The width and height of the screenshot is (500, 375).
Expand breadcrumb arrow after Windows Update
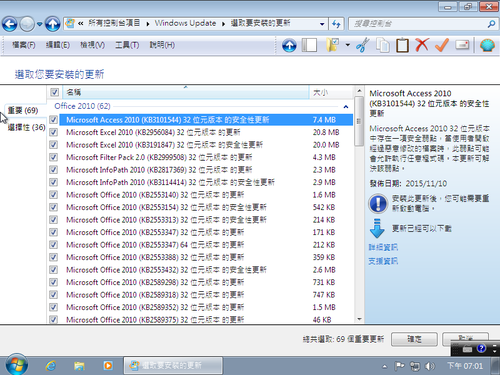223,24
